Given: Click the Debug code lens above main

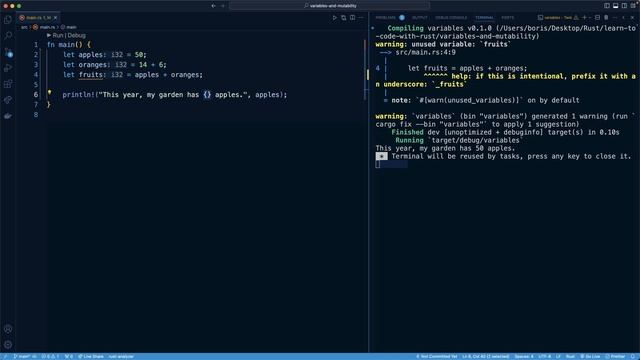Looking at the screenshot, I should (76, 36).
